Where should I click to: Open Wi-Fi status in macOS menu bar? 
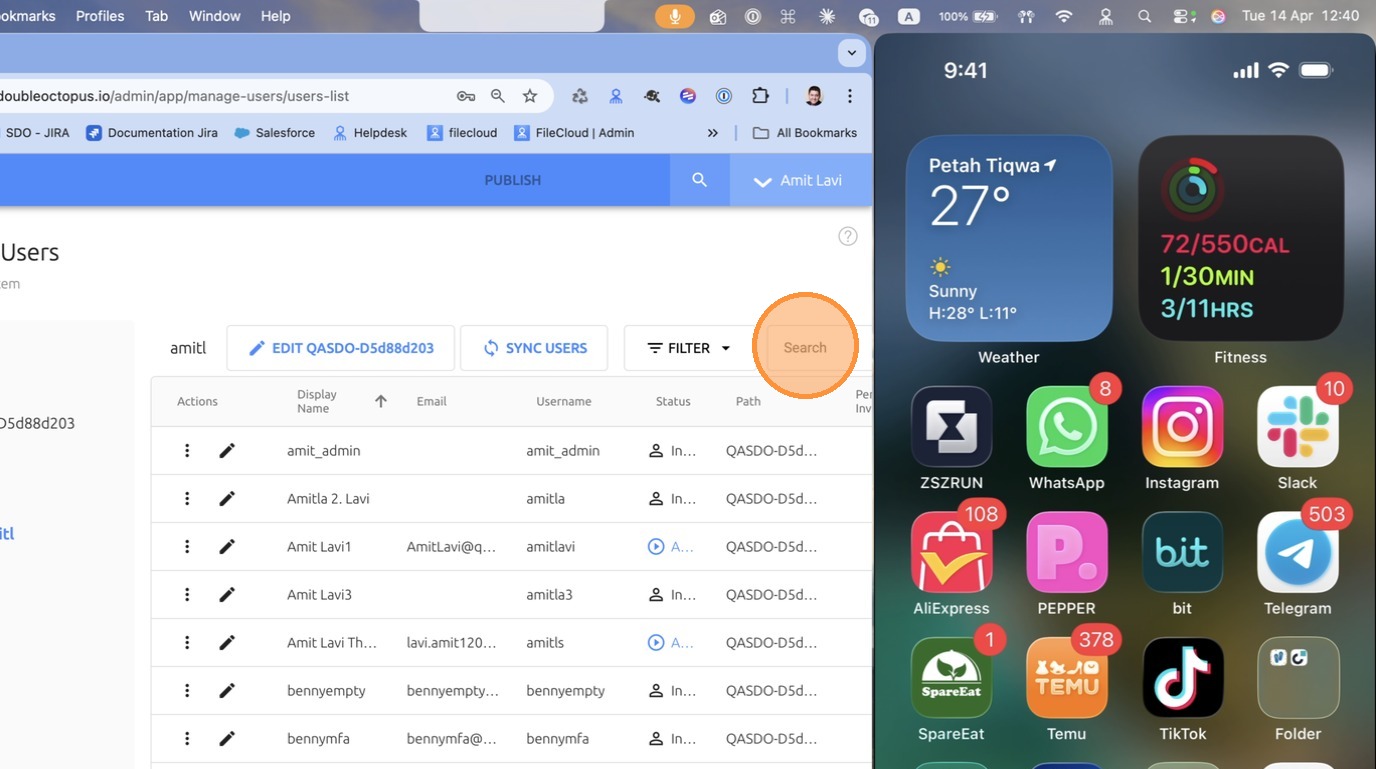point(1064,16)
